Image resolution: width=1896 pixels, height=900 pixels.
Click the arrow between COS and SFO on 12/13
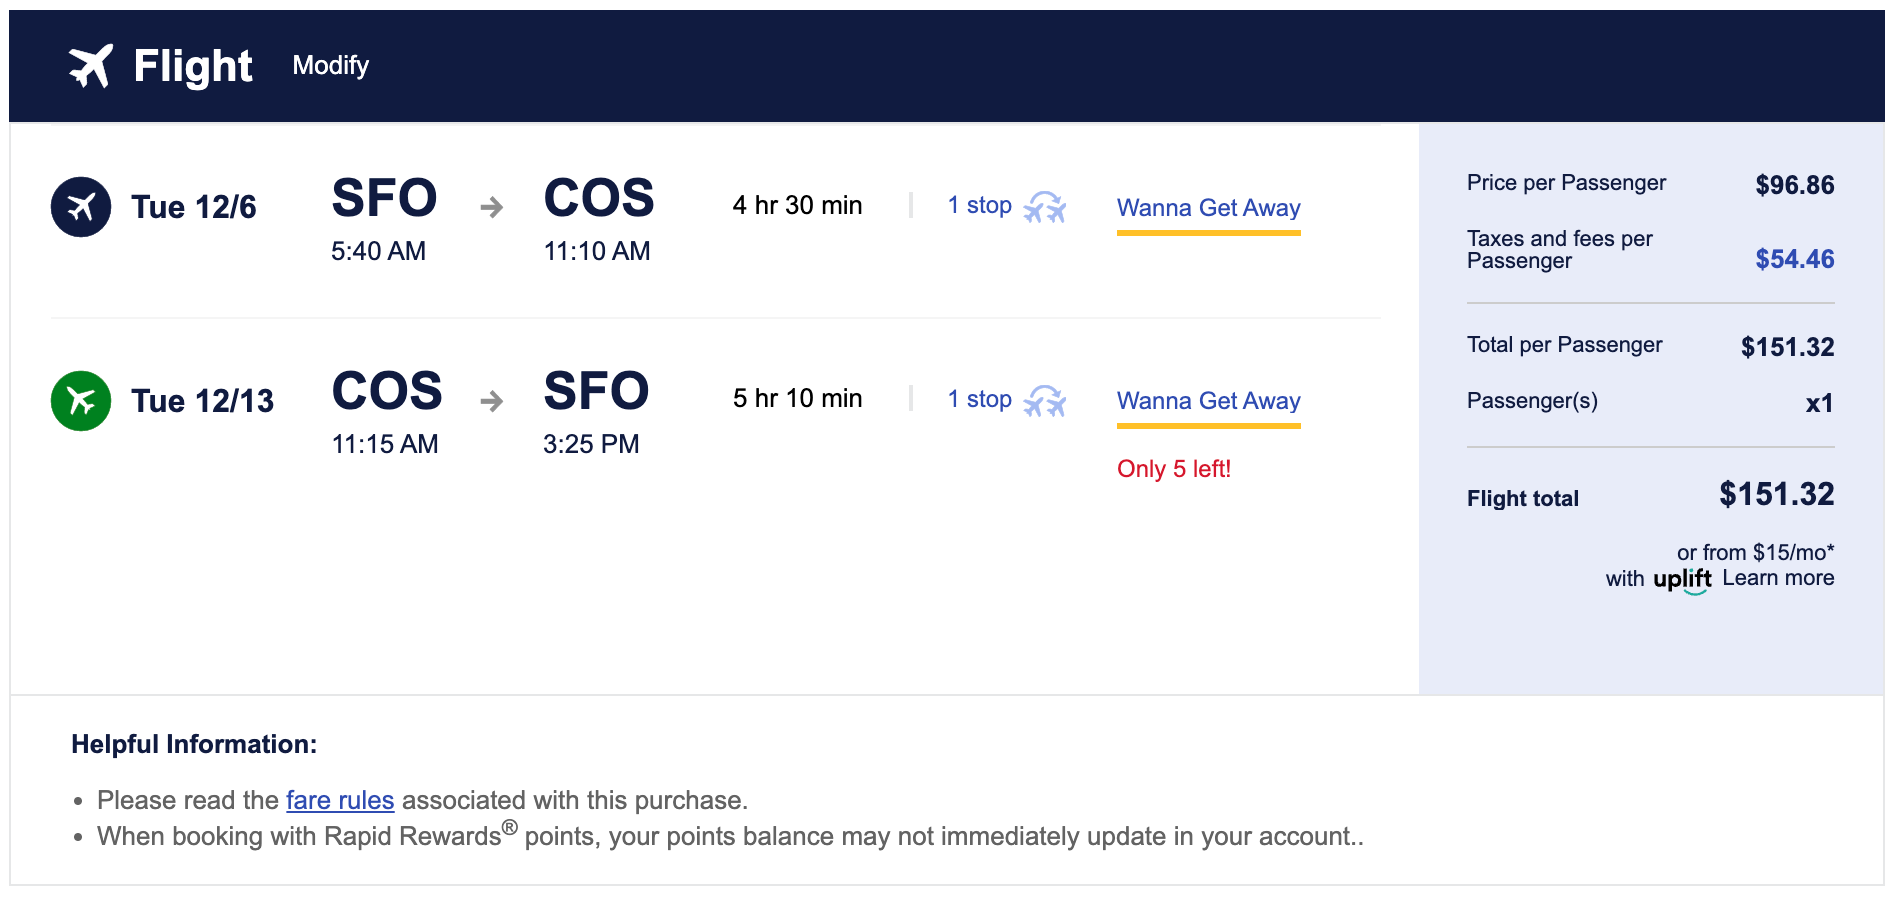[x=491, y=401]
